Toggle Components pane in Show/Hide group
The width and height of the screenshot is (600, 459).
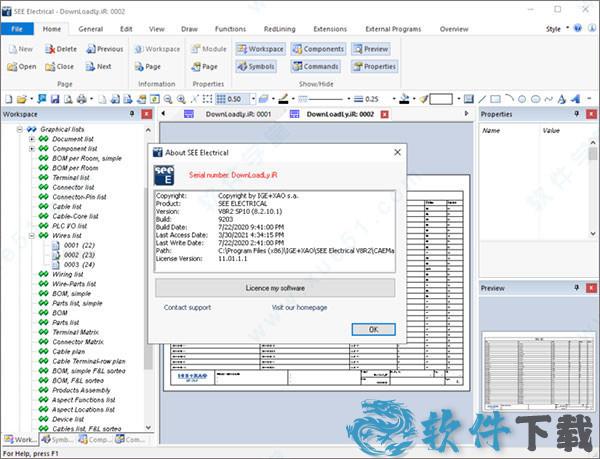coord(318,49)
